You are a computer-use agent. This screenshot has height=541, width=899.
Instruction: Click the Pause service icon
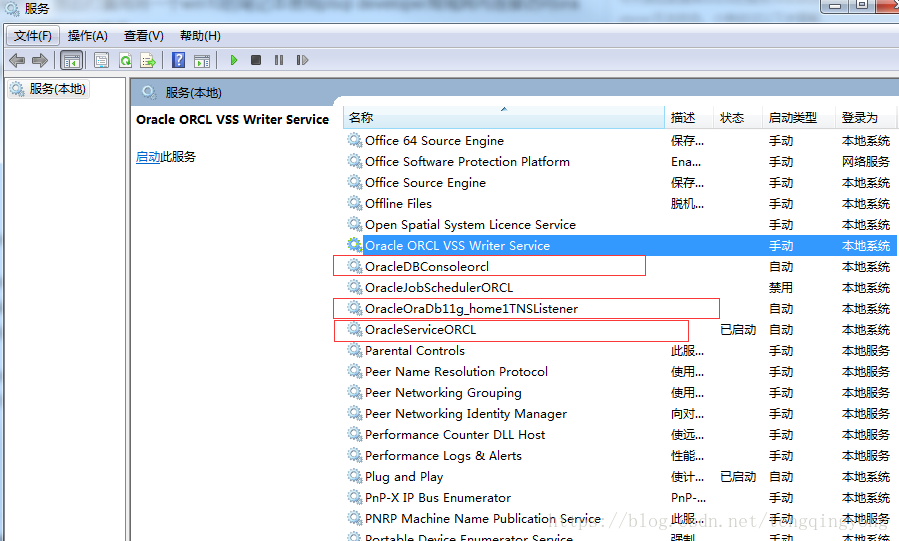point(279,60)
